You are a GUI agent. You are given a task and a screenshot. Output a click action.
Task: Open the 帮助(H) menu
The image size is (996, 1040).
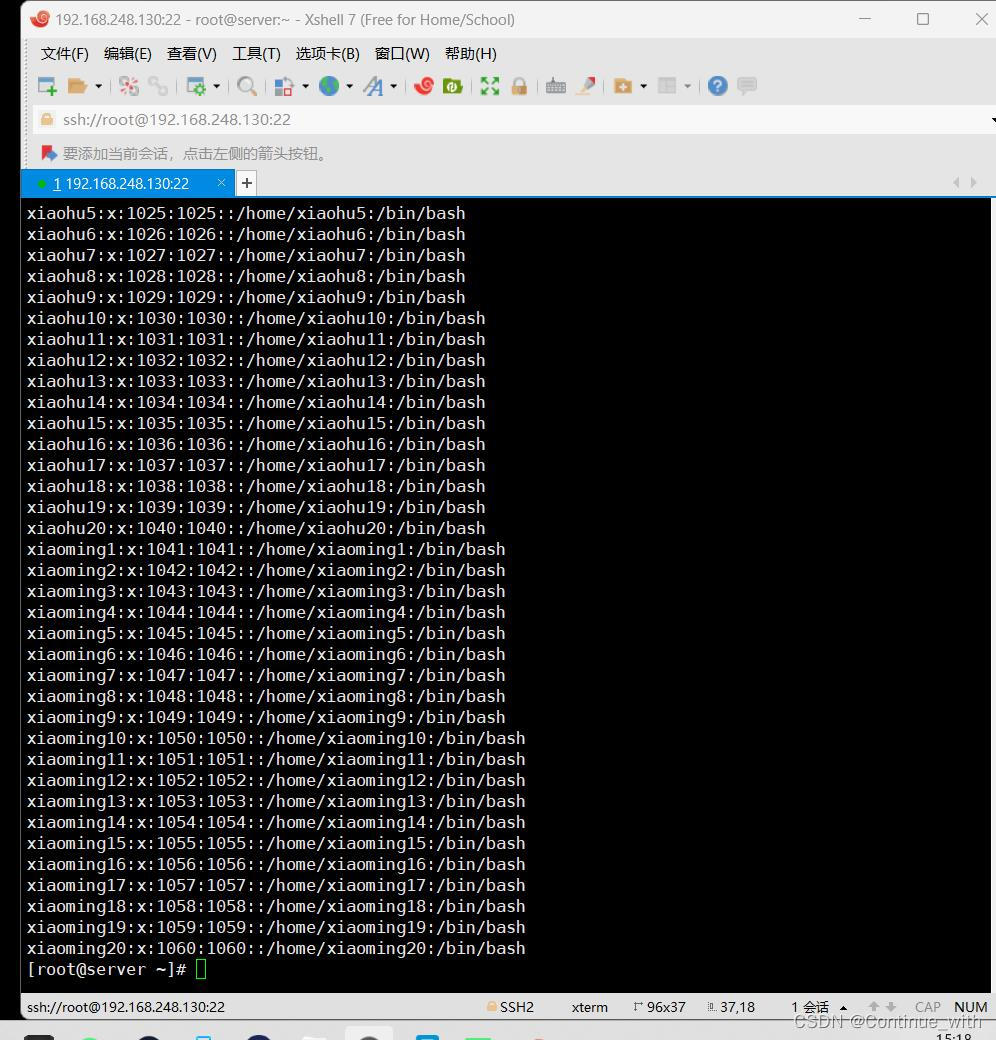click(x=471, y=54)
